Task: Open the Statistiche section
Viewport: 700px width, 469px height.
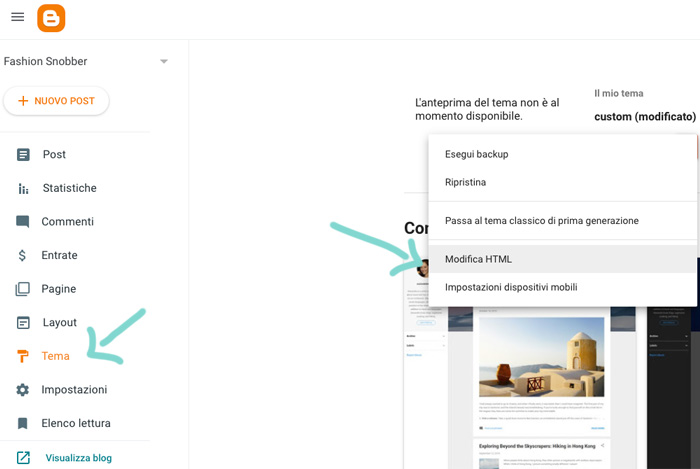Action: point(69,188)
